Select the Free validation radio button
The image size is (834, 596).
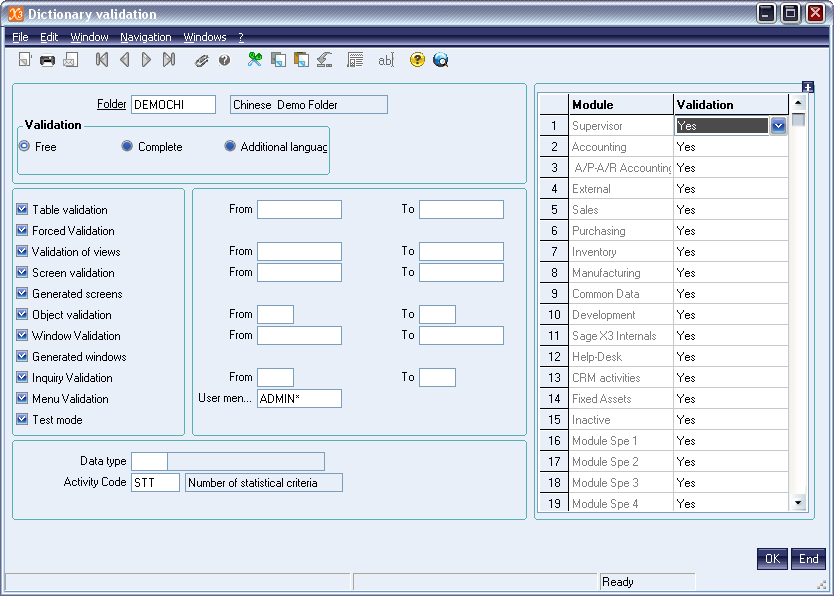click(x=24, y=147)
